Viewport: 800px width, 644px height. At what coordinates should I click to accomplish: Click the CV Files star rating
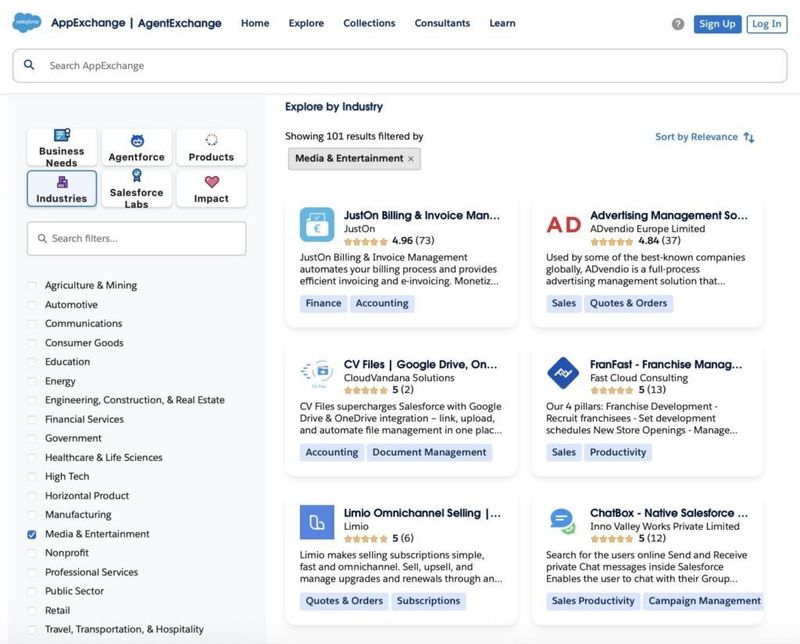tap(366, 390)
